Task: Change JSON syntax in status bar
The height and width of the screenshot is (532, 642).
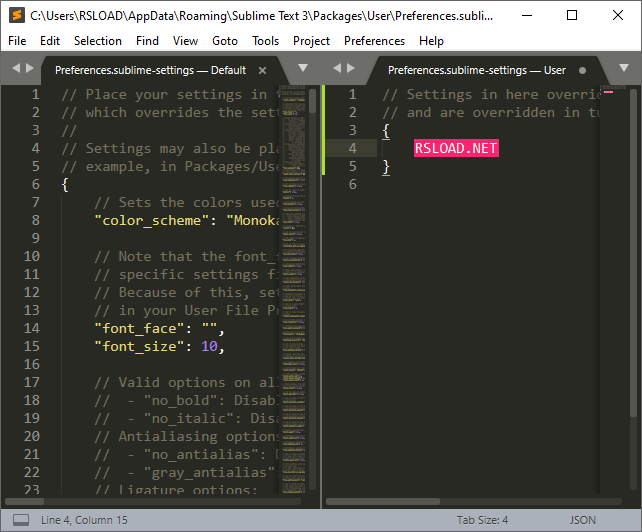Action: pyautogui.click(x=582, y=520)
